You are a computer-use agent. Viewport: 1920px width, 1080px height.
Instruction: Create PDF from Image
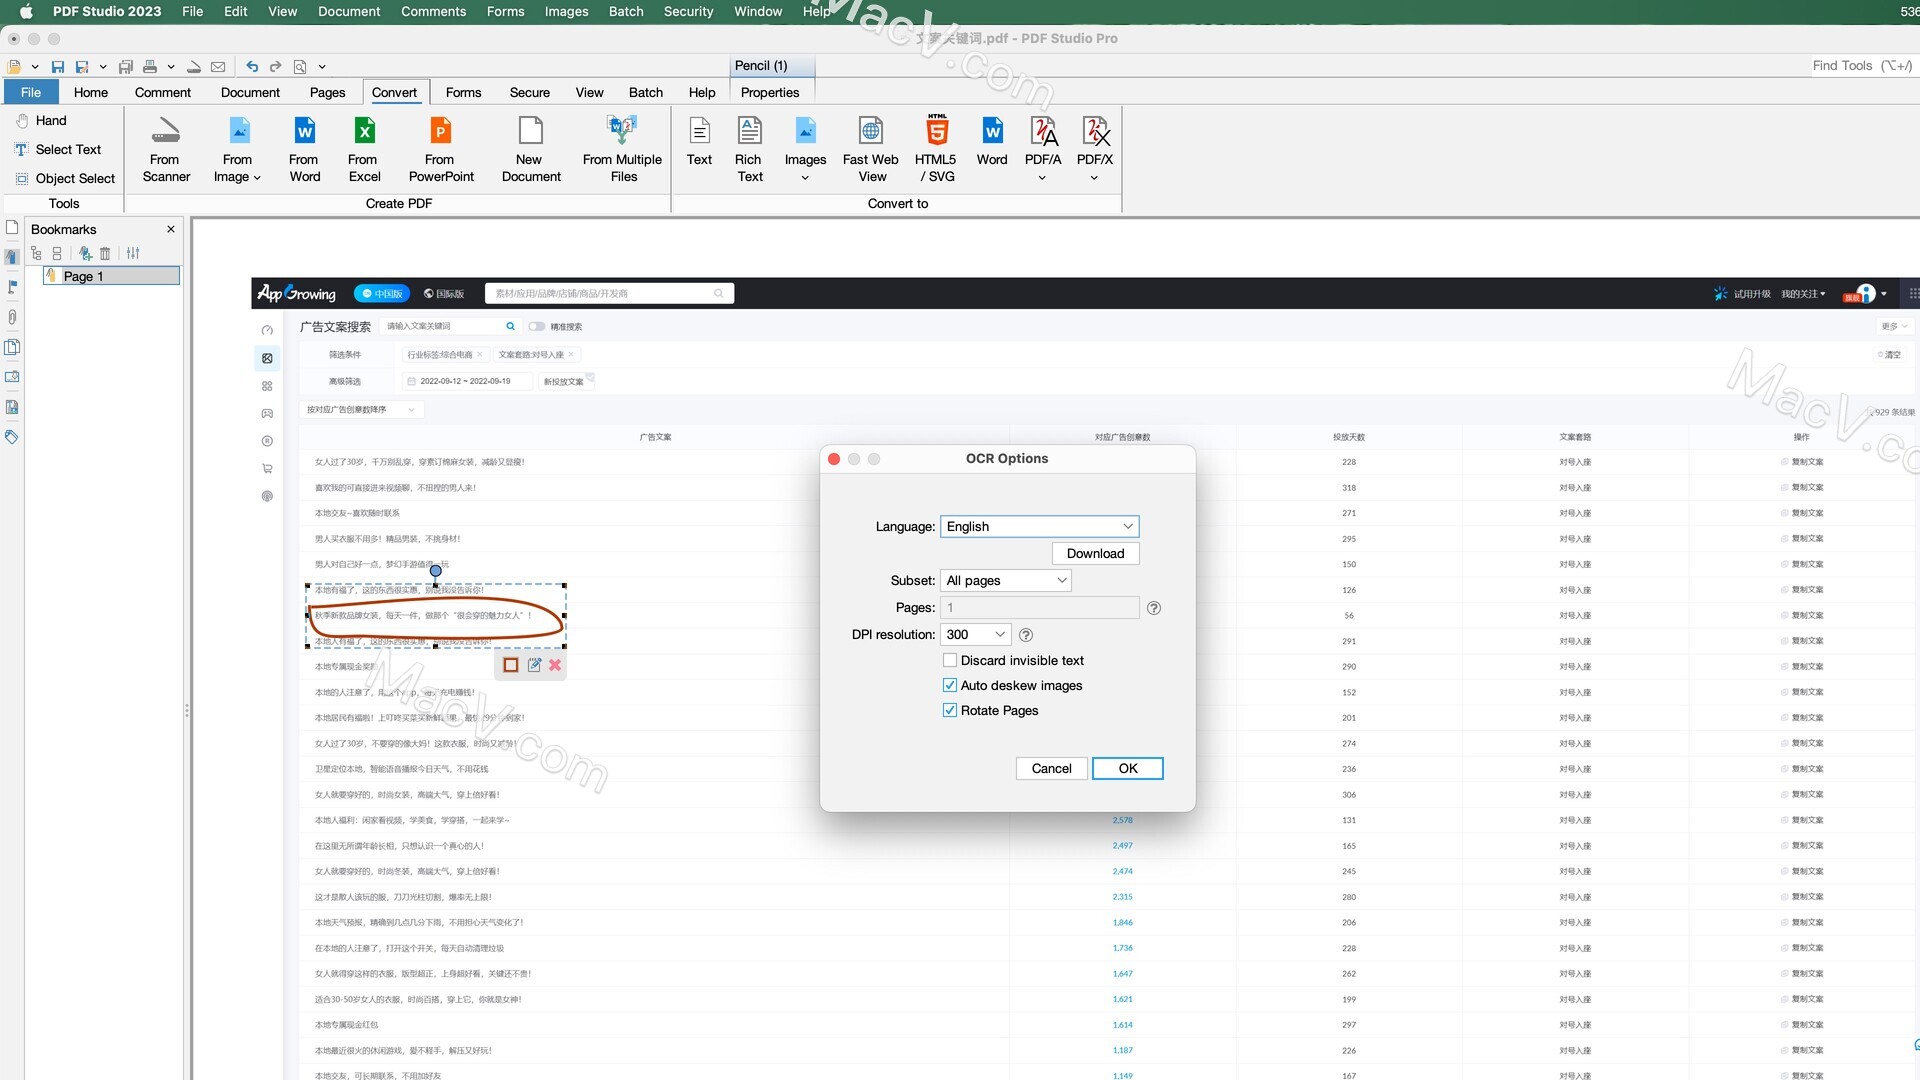click(237, 150)
